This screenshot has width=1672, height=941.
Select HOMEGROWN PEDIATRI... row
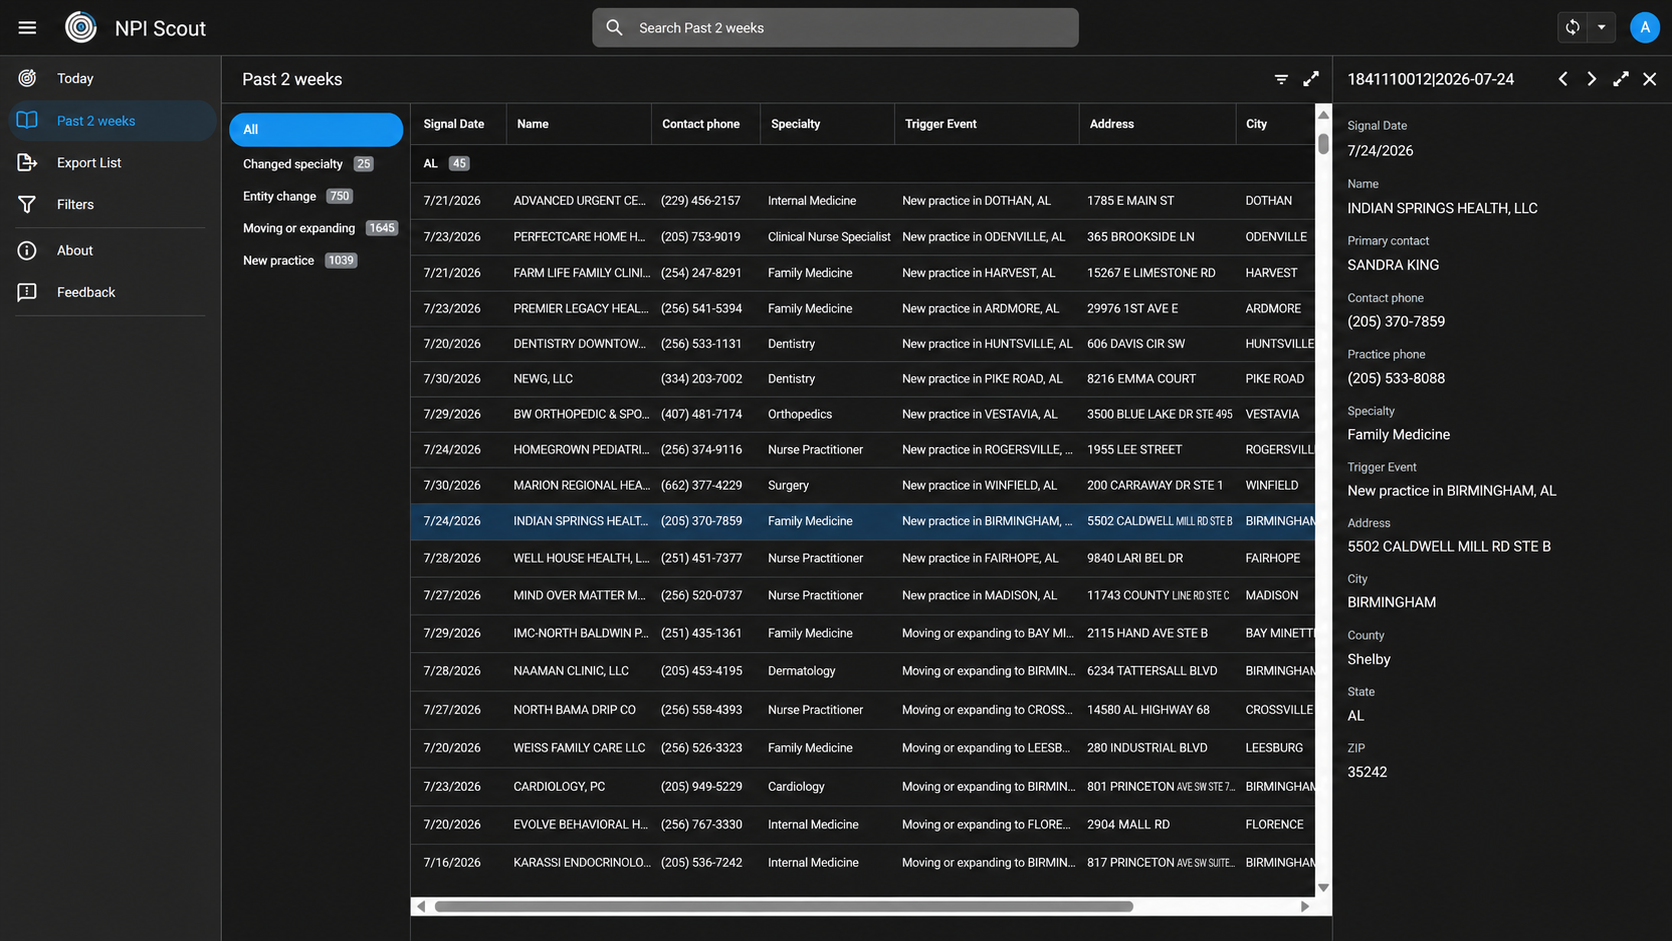863,450
